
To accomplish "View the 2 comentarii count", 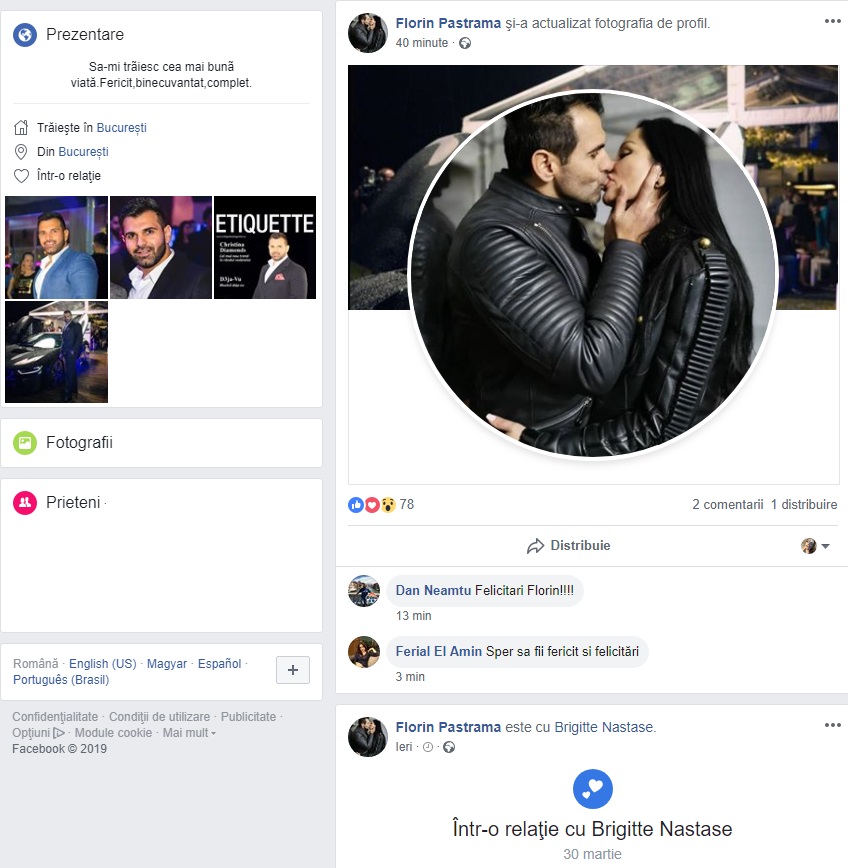I will click(727, 505).
